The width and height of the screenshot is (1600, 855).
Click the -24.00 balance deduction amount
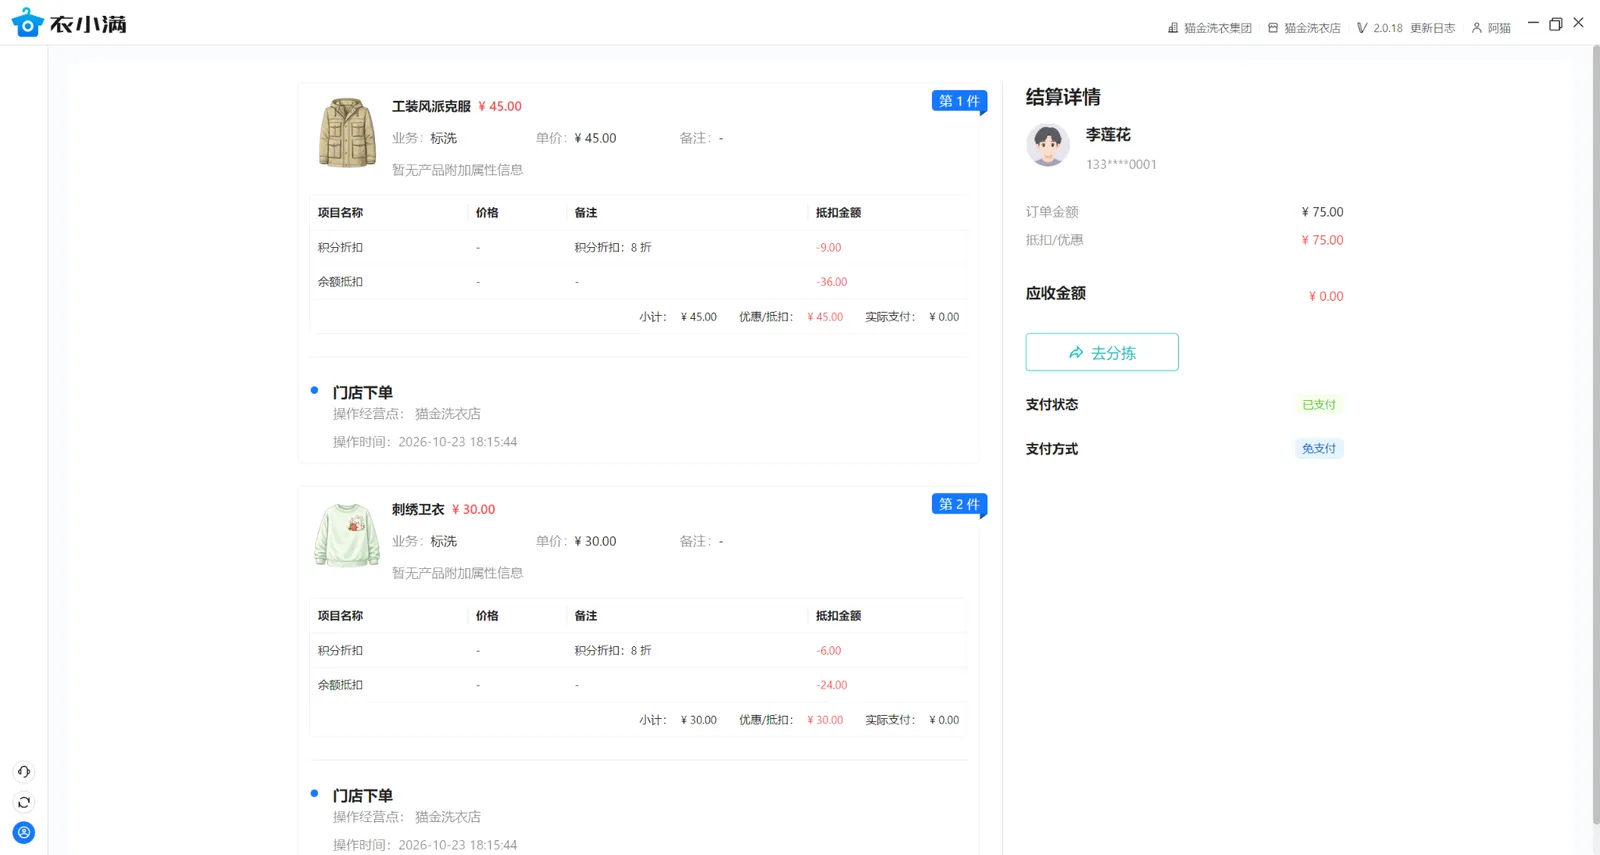[832, 685]
